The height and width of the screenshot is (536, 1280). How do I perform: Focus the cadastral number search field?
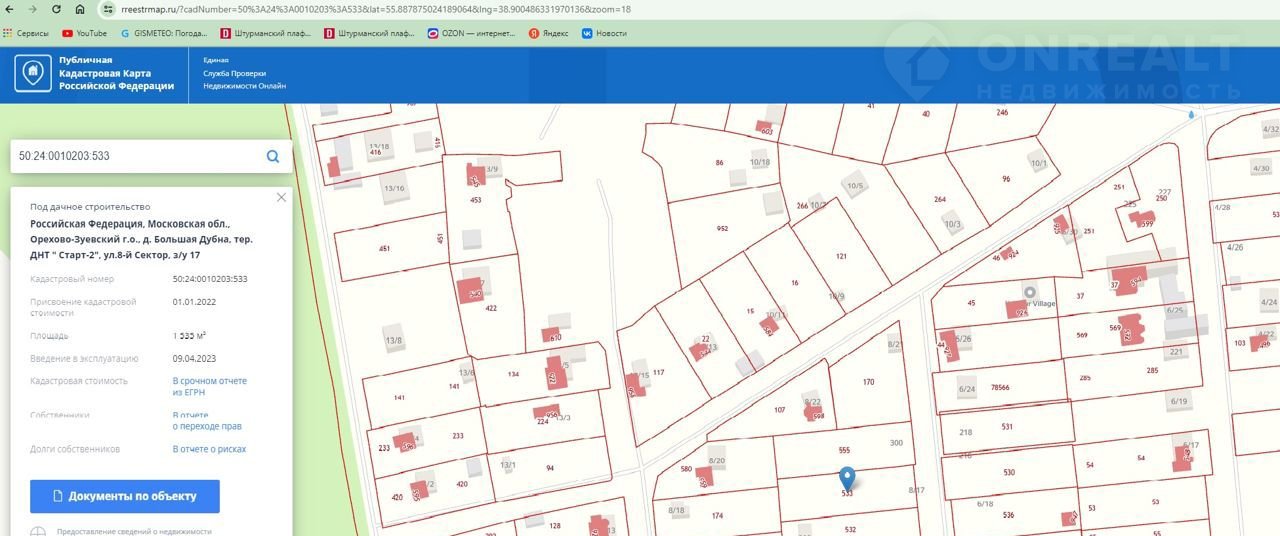pyautogui.click(x=135, y=156)
